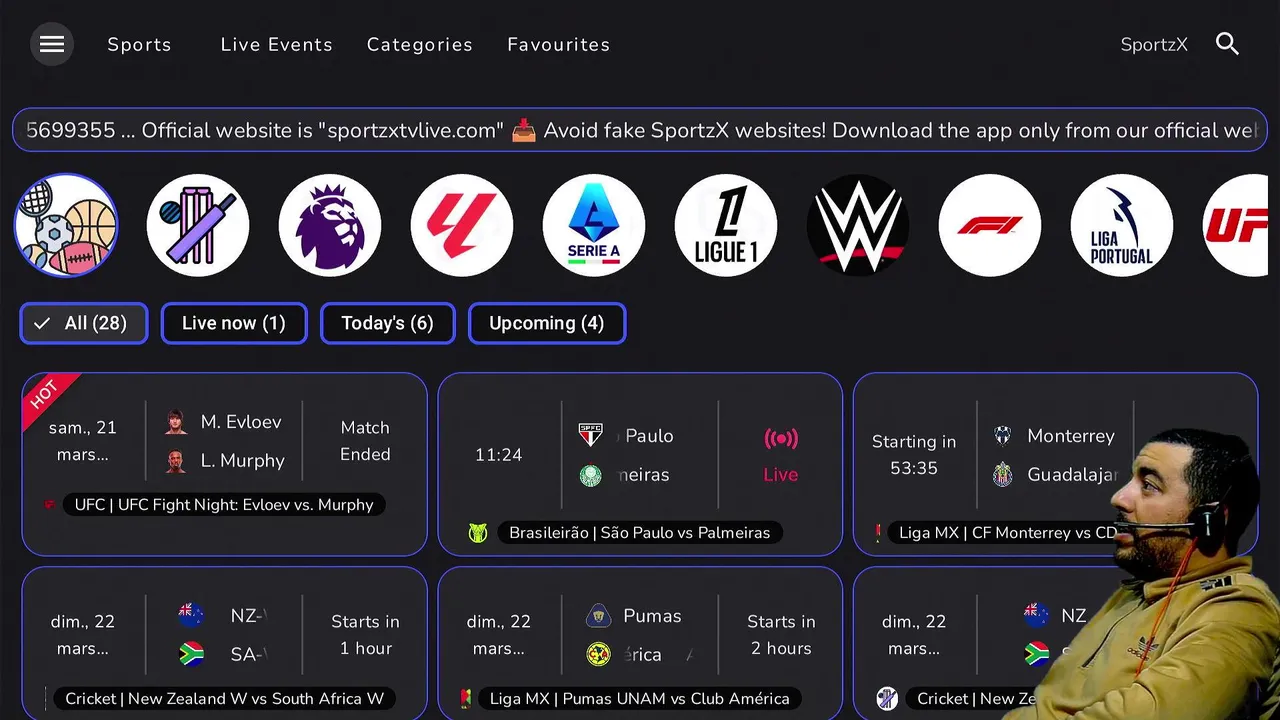Choose the Ligue 1 category icon

[726, 226]
